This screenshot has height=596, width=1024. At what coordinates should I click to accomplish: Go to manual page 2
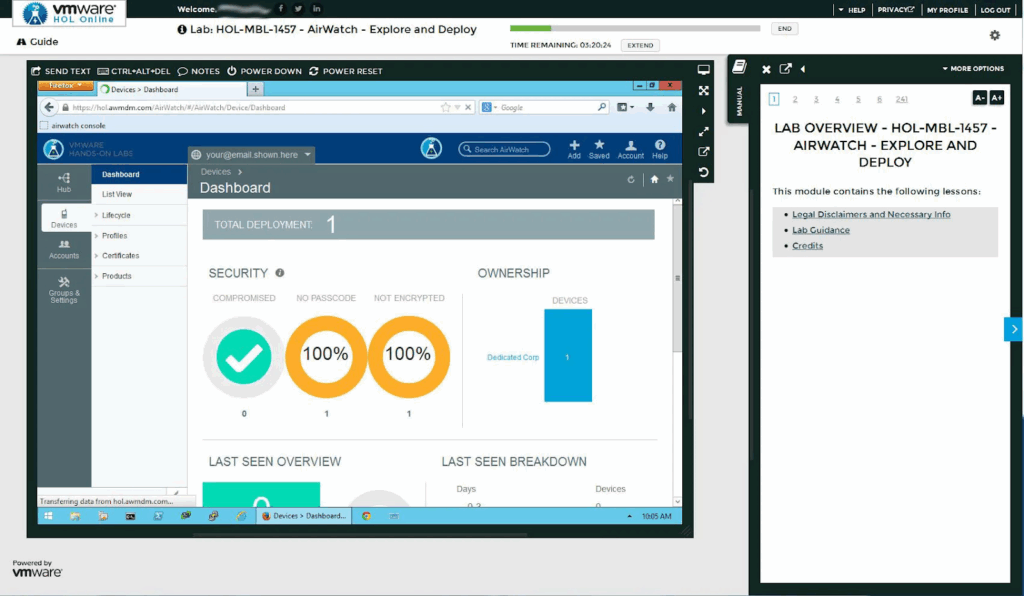coord(795,99)
